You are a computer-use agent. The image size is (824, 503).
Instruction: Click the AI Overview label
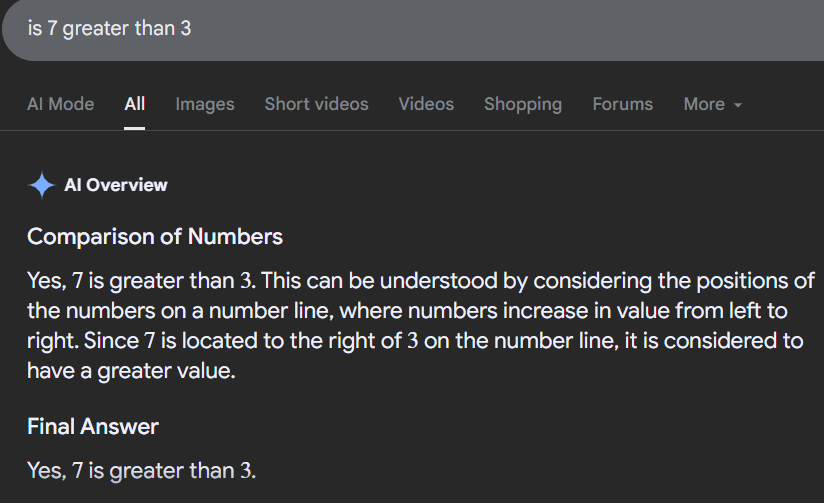click(x=116, y=185)
